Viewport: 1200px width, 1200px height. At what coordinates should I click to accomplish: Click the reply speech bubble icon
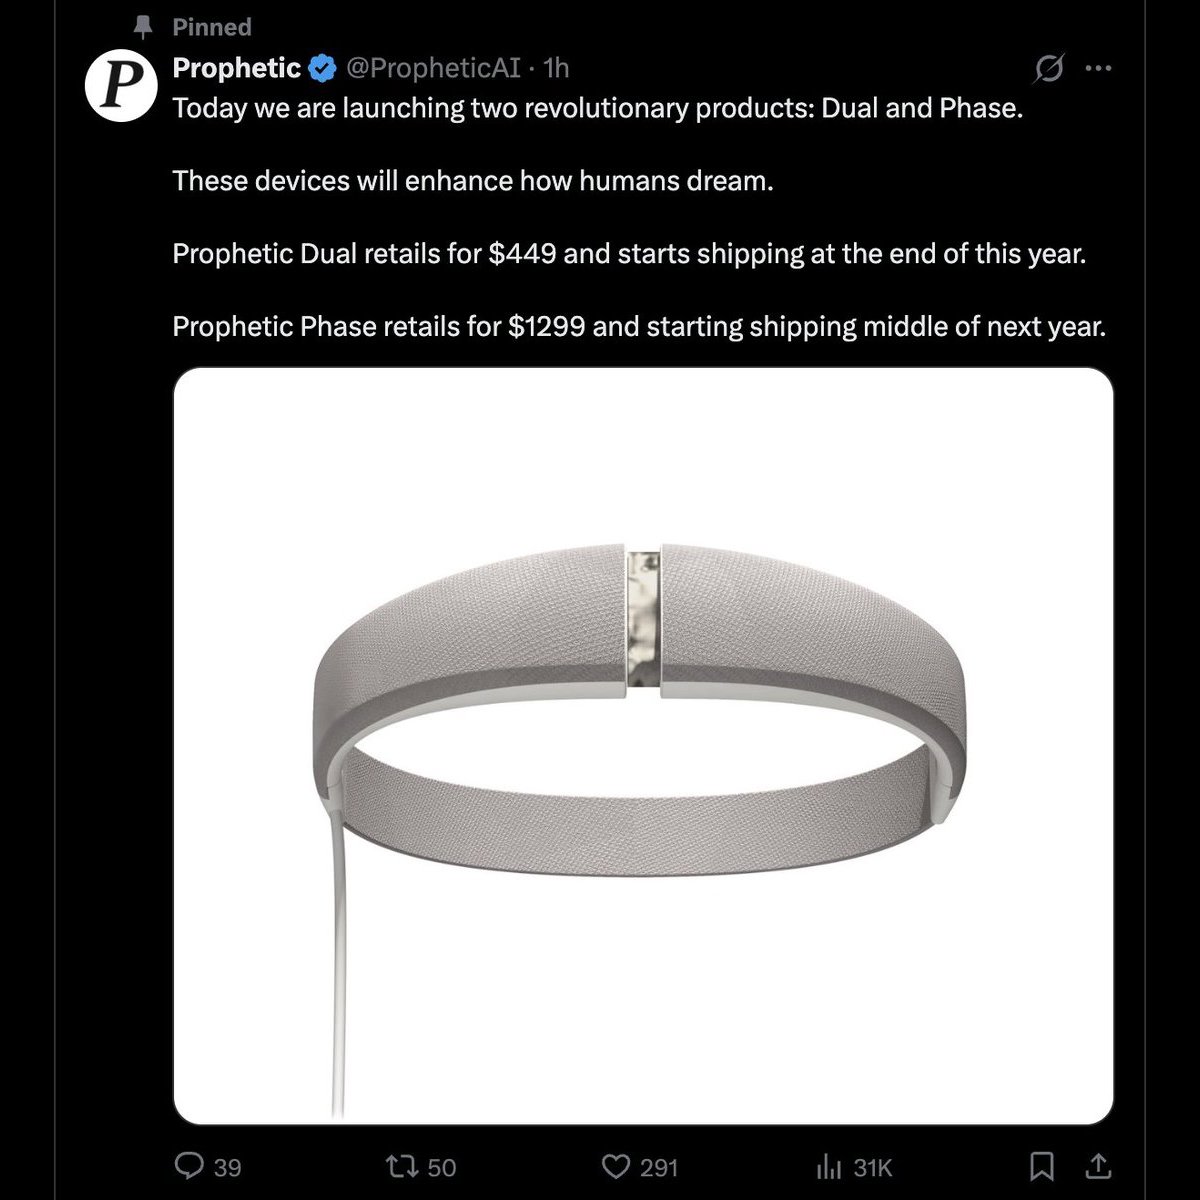189,1166
